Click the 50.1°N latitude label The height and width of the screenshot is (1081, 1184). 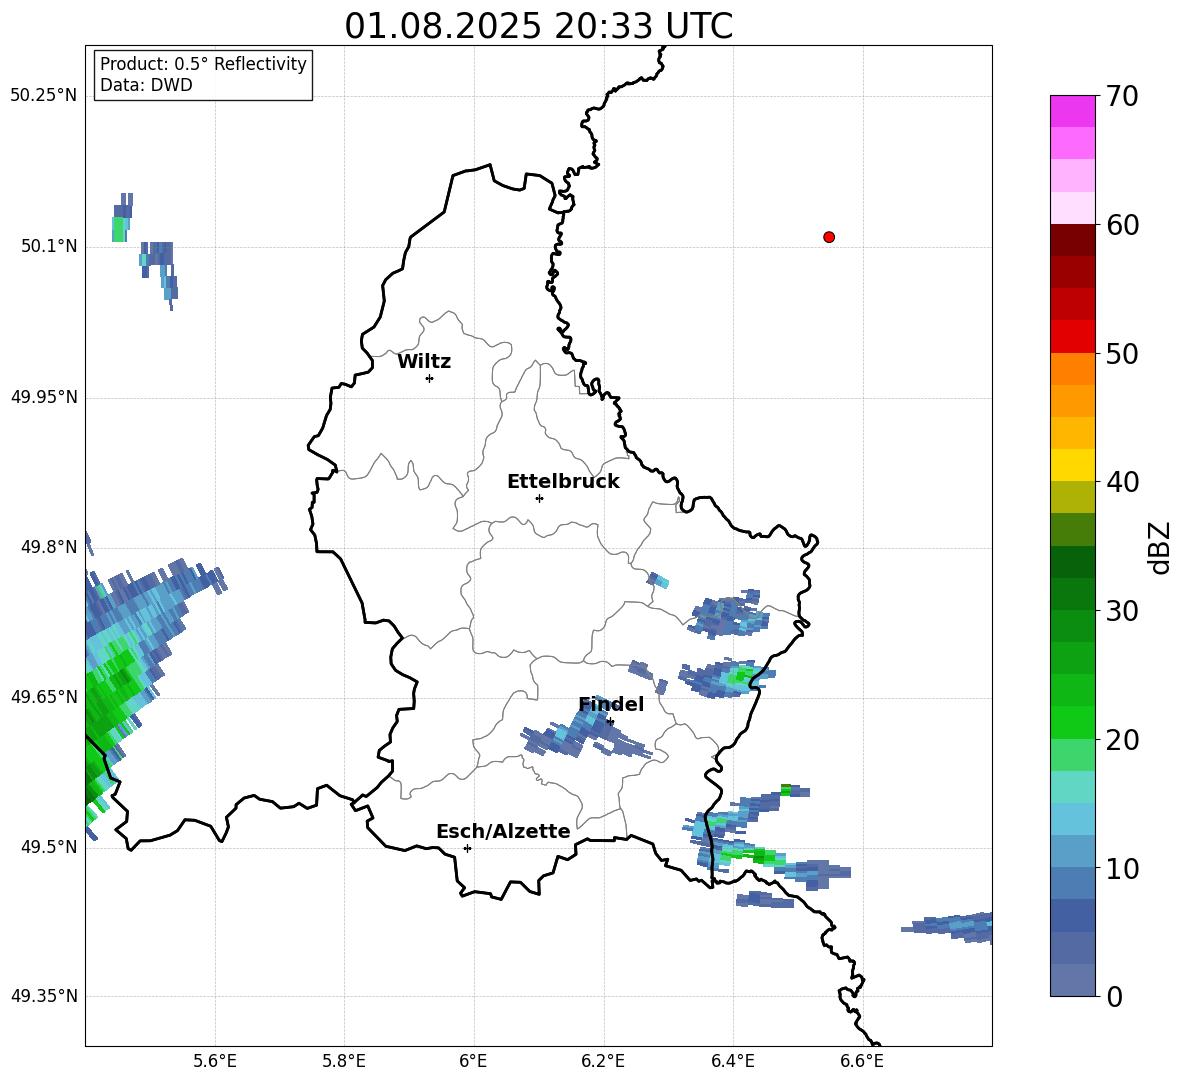tap(50, 246)
